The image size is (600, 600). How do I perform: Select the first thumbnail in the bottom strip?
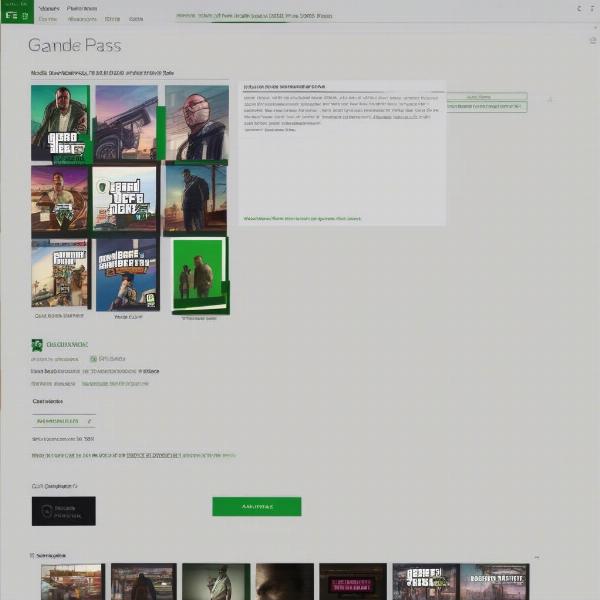tap(73, 582)
